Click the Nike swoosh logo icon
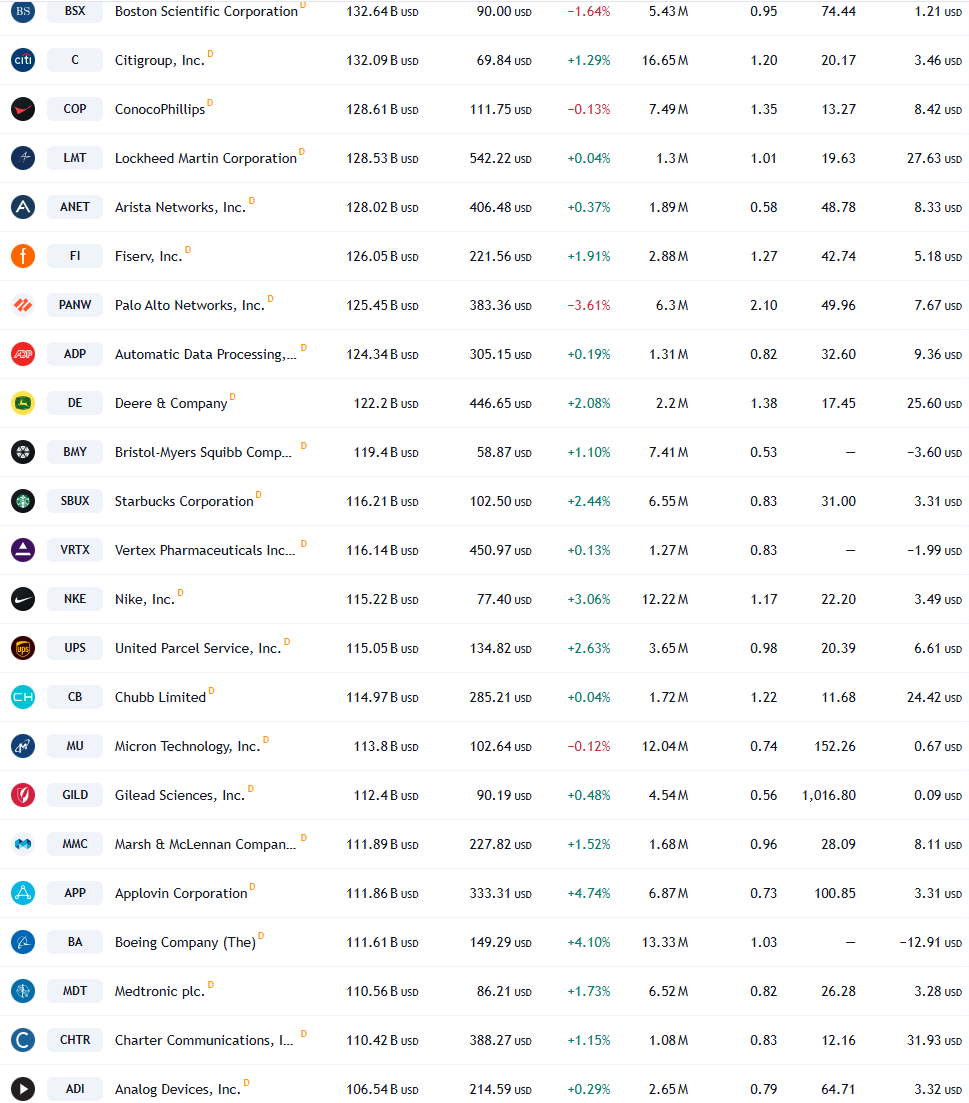Viewport: 969px width, 1103px height. point(23,599)
